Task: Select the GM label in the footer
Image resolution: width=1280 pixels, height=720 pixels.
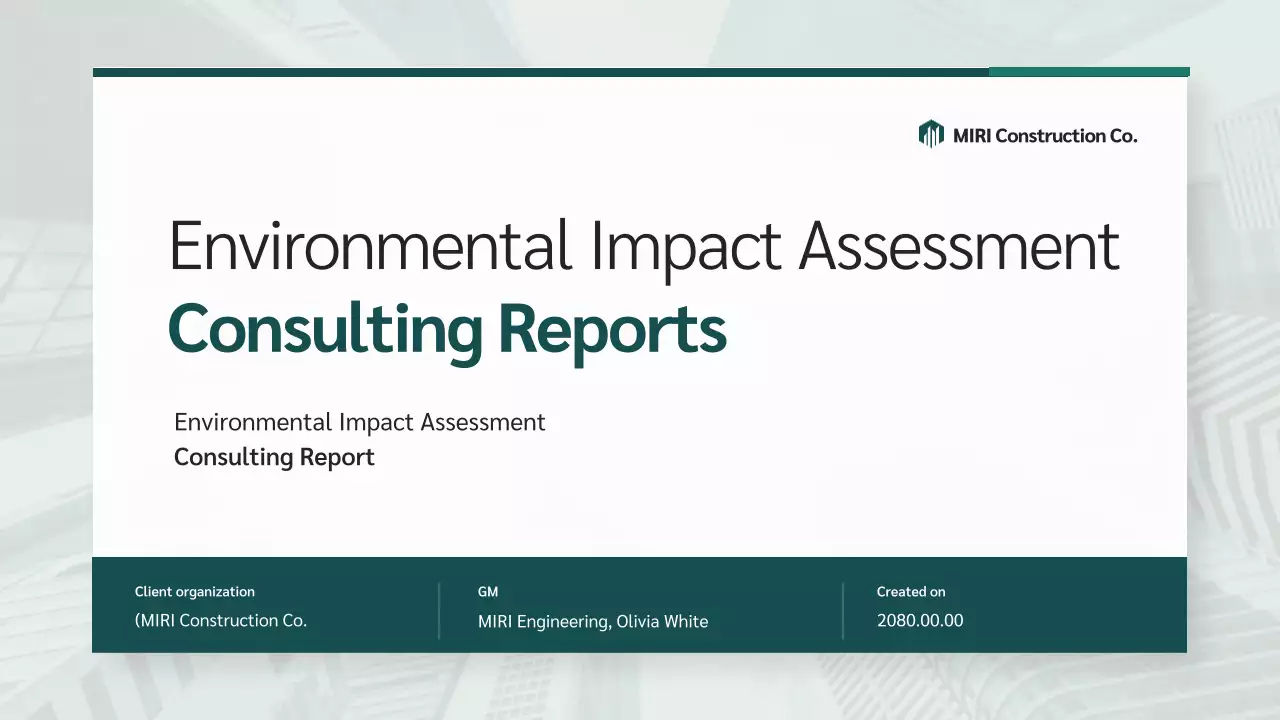Action: 487,591
